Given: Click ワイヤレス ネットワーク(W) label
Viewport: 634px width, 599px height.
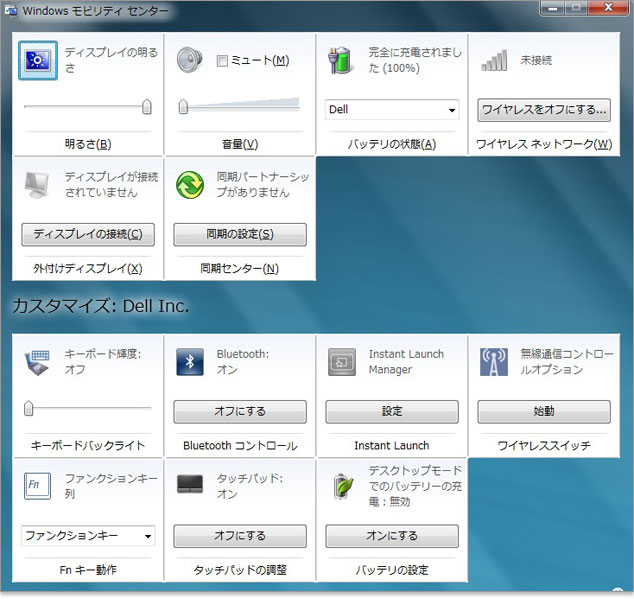Looking at the screenshot, I should point(544,144).
